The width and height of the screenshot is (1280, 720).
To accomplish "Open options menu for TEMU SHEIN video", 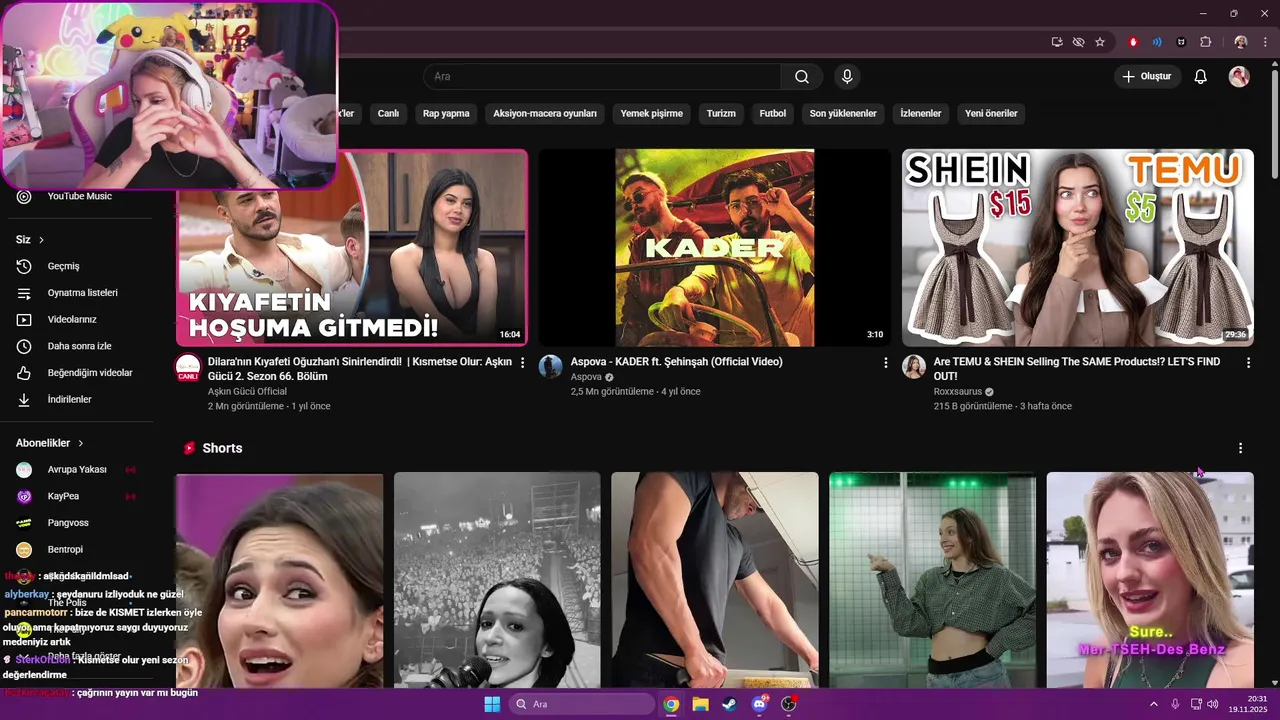I will pyautogui.click(x=1248, y=363).
